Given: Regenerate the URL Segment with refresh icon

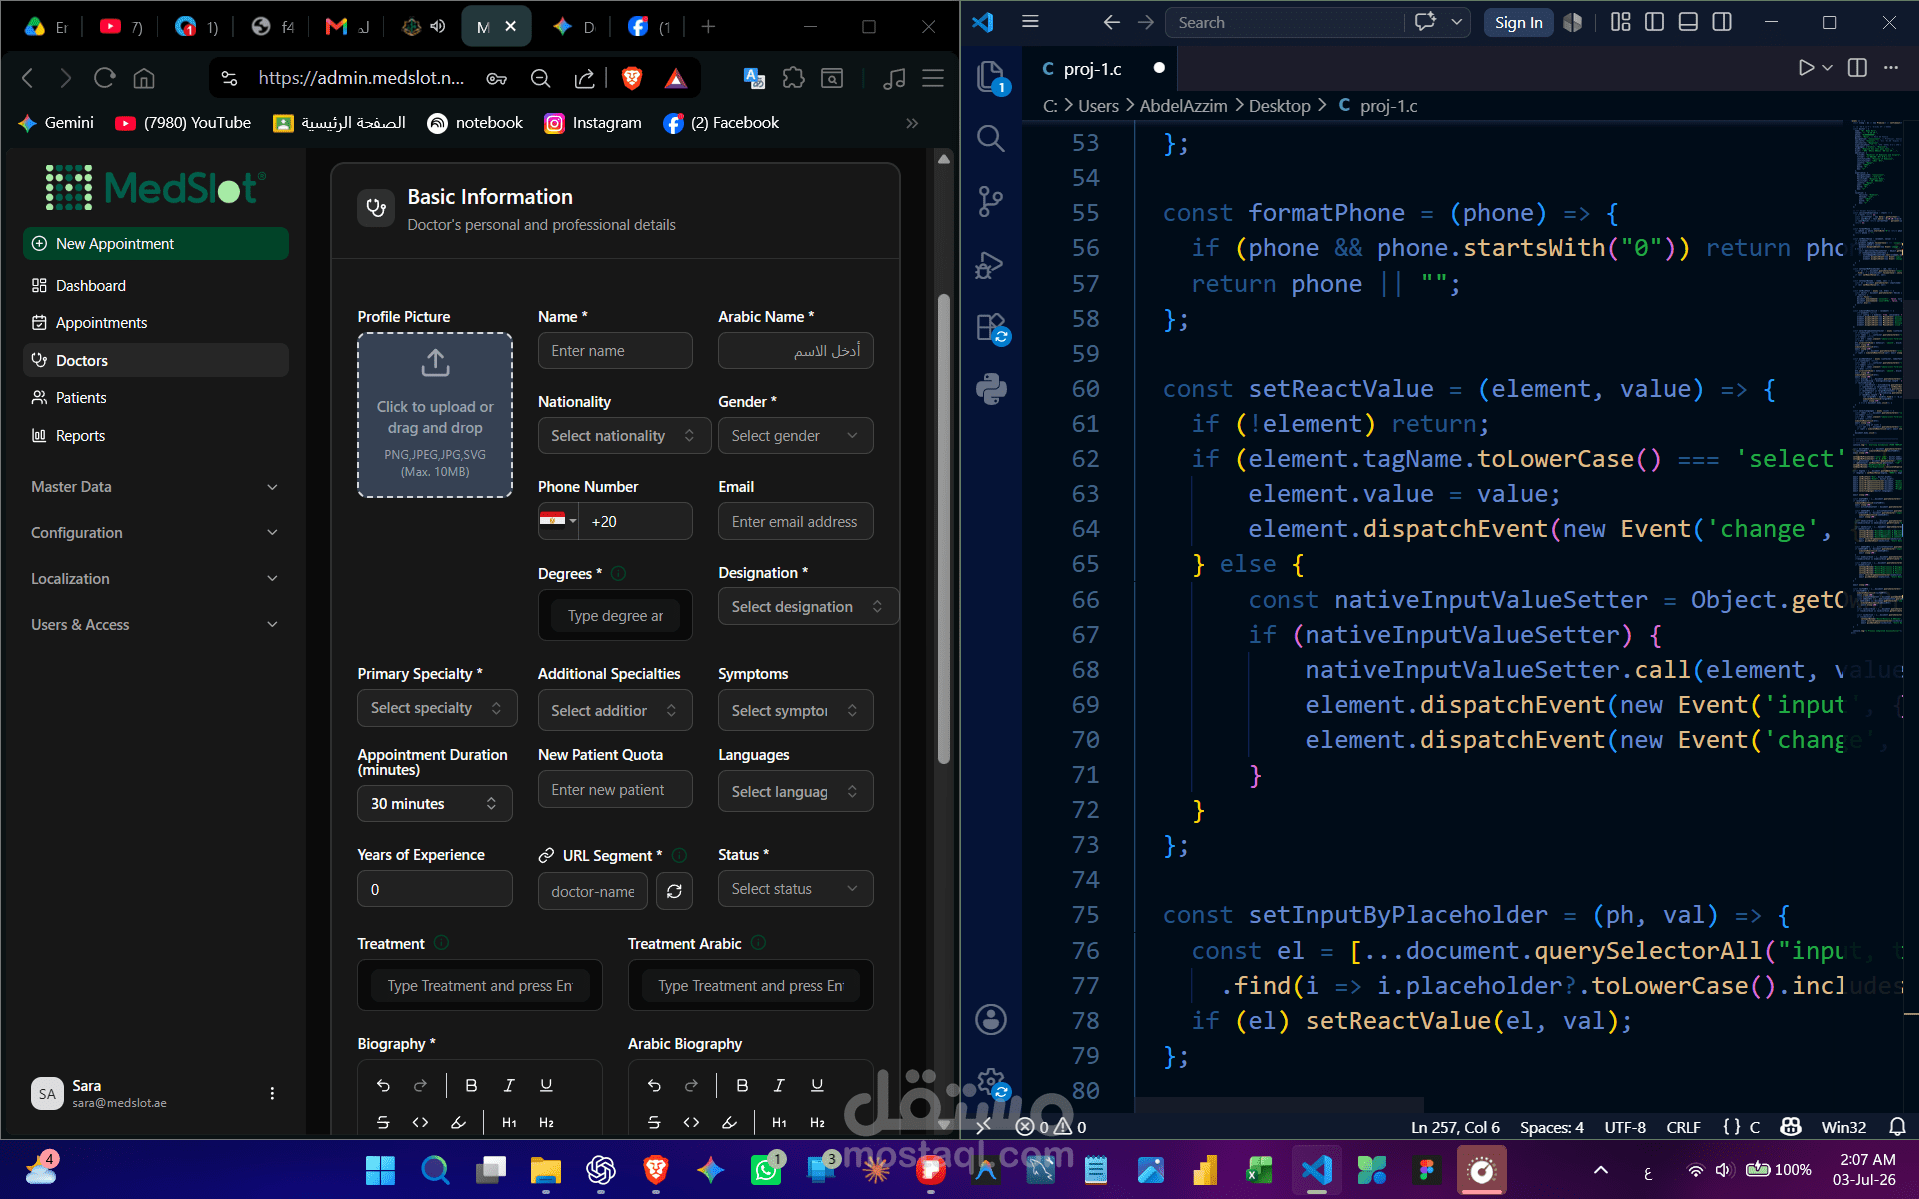Looking at the screenshot, I should 674,891.
